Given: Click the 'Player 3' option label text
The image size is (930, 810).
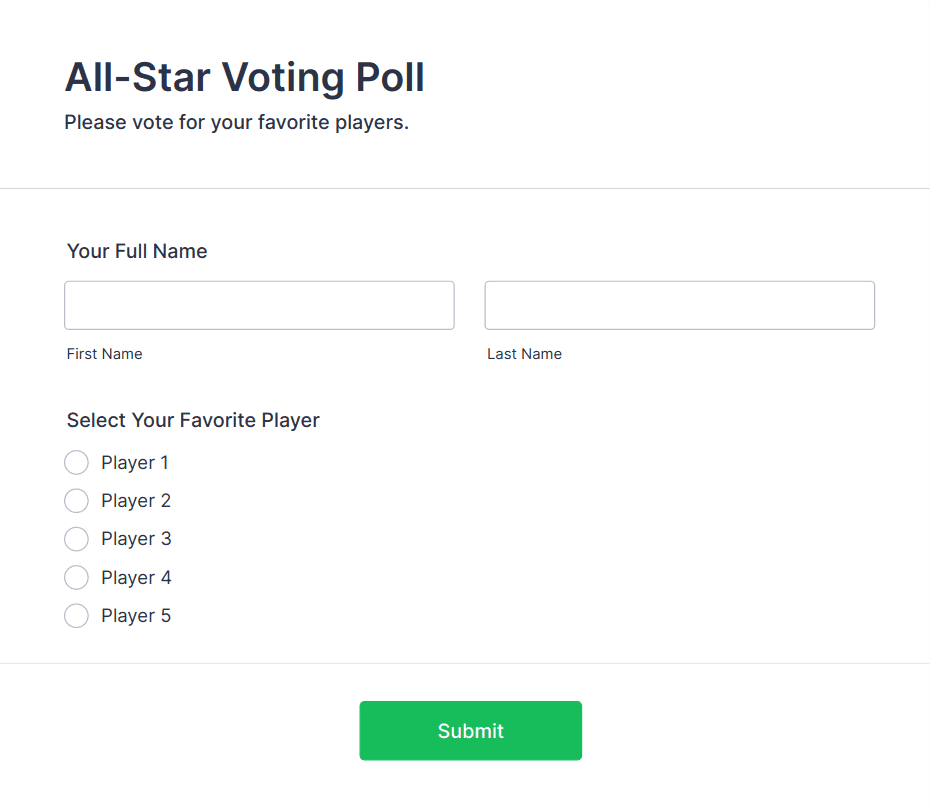Looking at the screenshot, I should pyautogui.click(x=136, y=539).
